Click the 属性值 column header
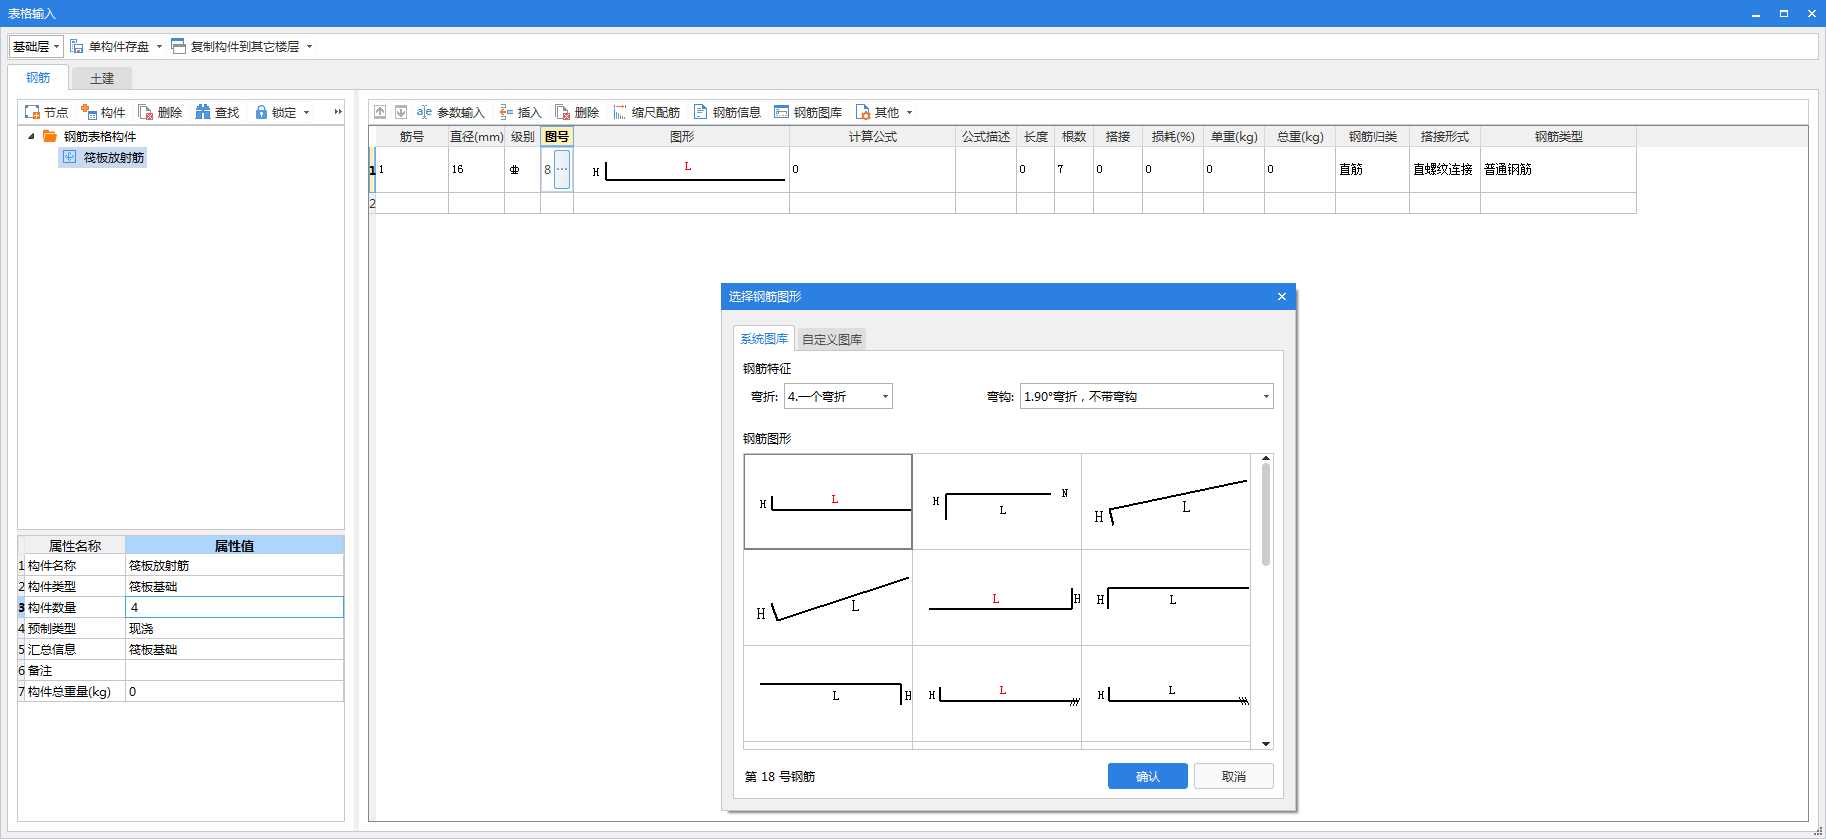The height and width of the screenshot is (839, 1826). [x=234, y=546]
